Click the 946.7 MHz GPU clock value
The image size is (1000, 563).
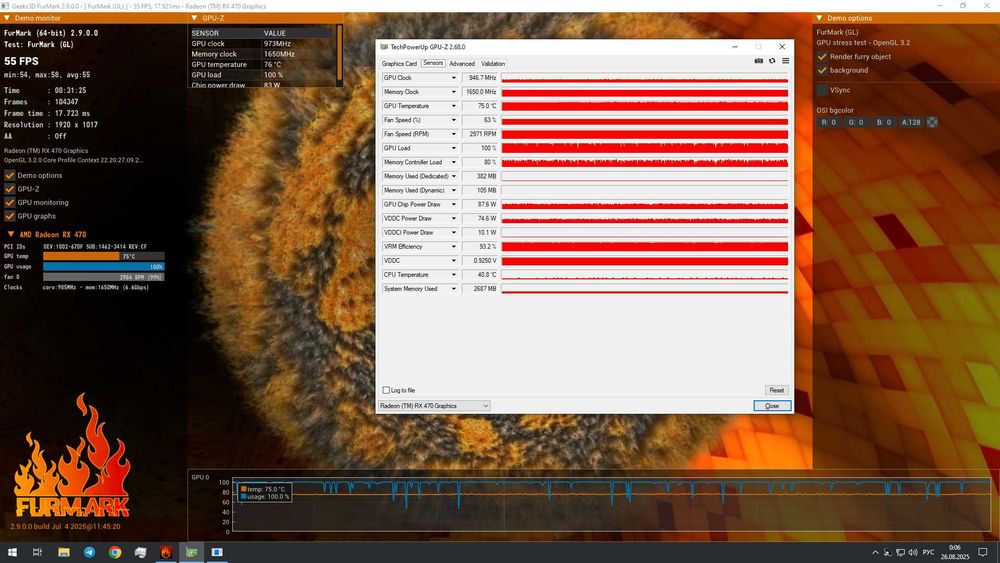pyautogui.click(x=480, y=78)
